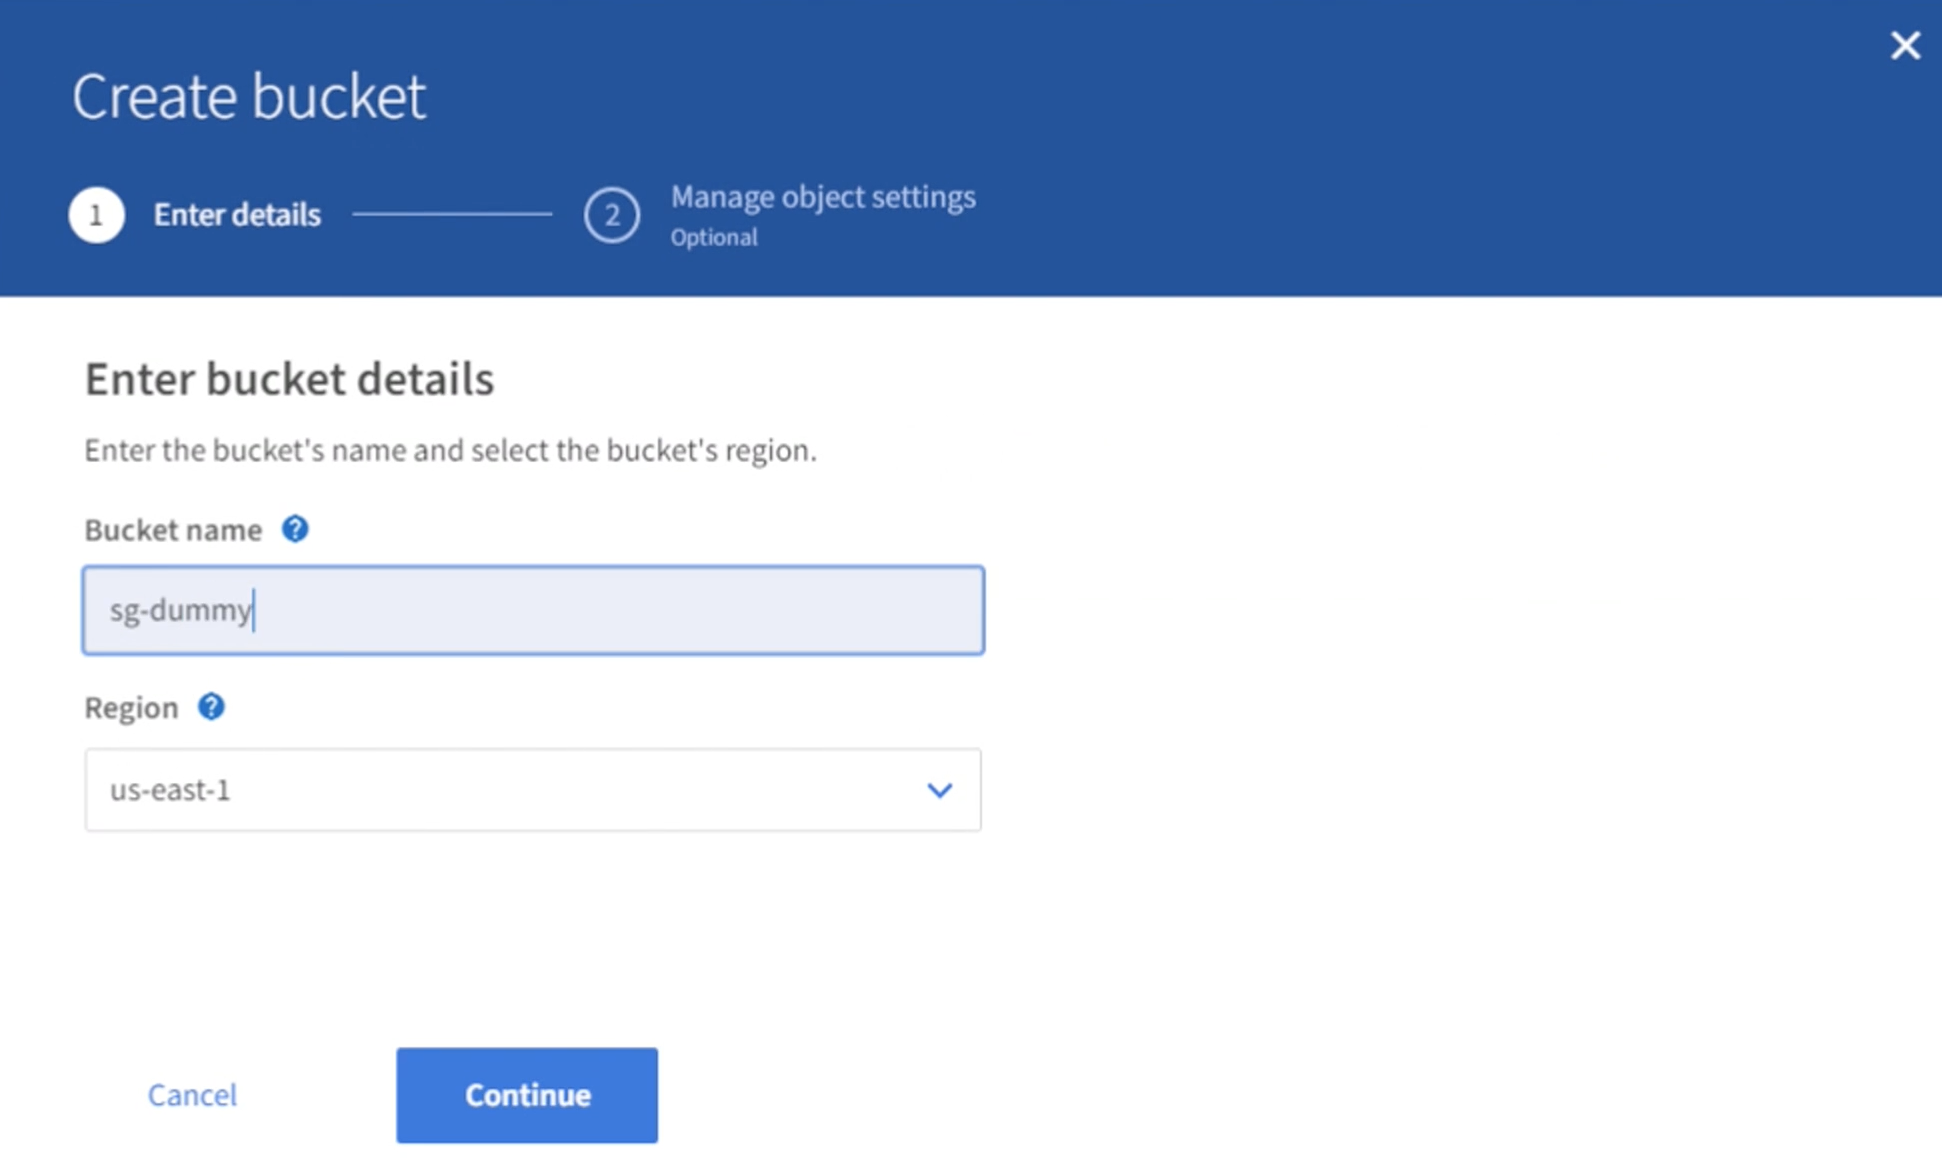Go to the Enter details step label
1942x1168 pixels.
click(x=237, y=215)
